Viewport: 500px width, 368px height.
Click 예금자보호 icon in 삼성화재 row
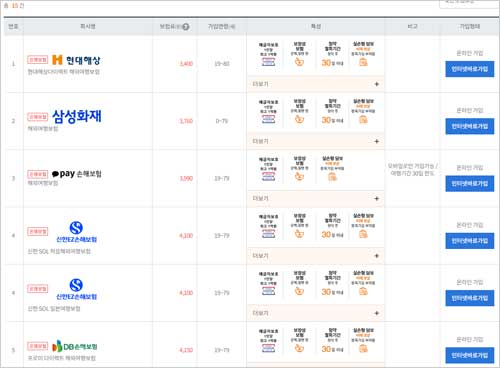click(x=268, y=119)
